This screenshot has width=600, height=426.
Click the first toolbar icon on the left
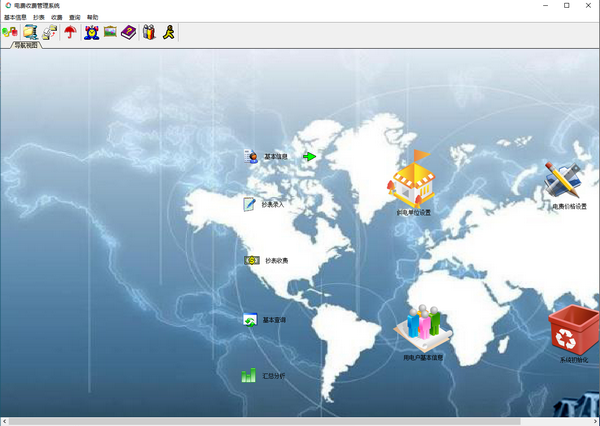click(x=11, y=32)
